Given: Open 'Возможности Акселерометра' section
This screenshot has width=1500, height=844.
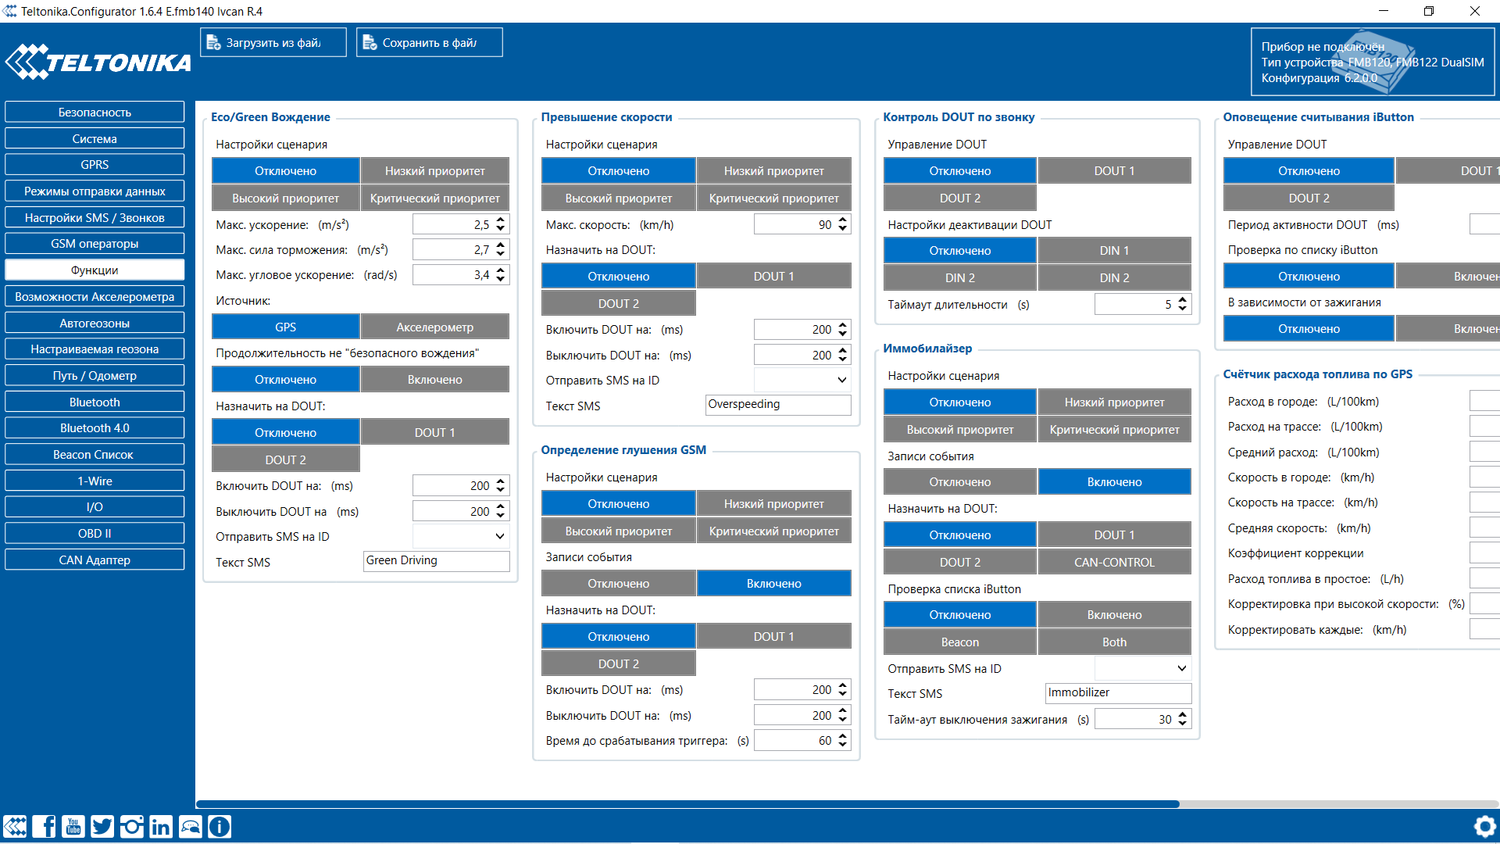Looking at the screenshot, I should 94,296.
